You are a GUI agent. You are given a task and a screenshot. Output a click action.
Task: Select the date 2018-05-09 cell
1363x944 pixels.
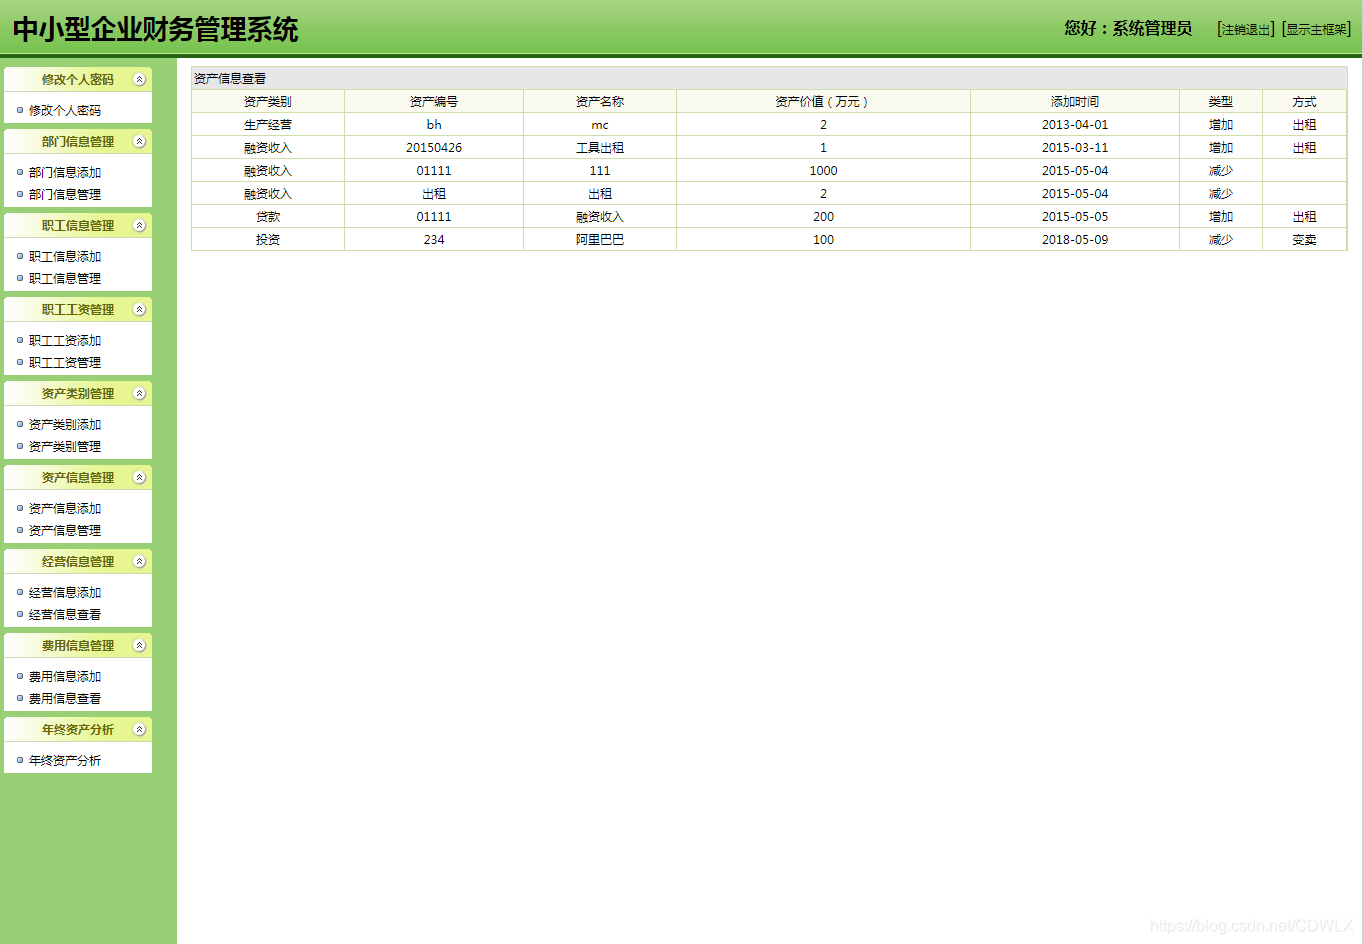click(x=1075, y=240)
